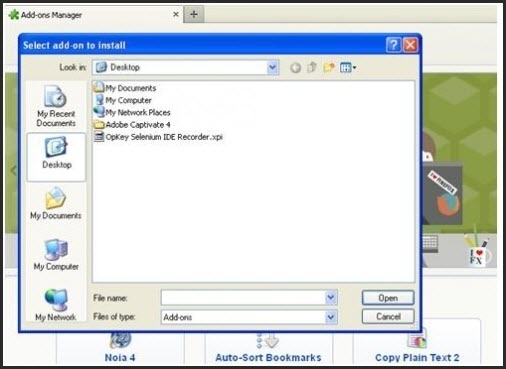The height and width of the screenshot is (369, 506).
Task: Open My Documents shortcut in sidebar
Action: [x=56, y=203]
